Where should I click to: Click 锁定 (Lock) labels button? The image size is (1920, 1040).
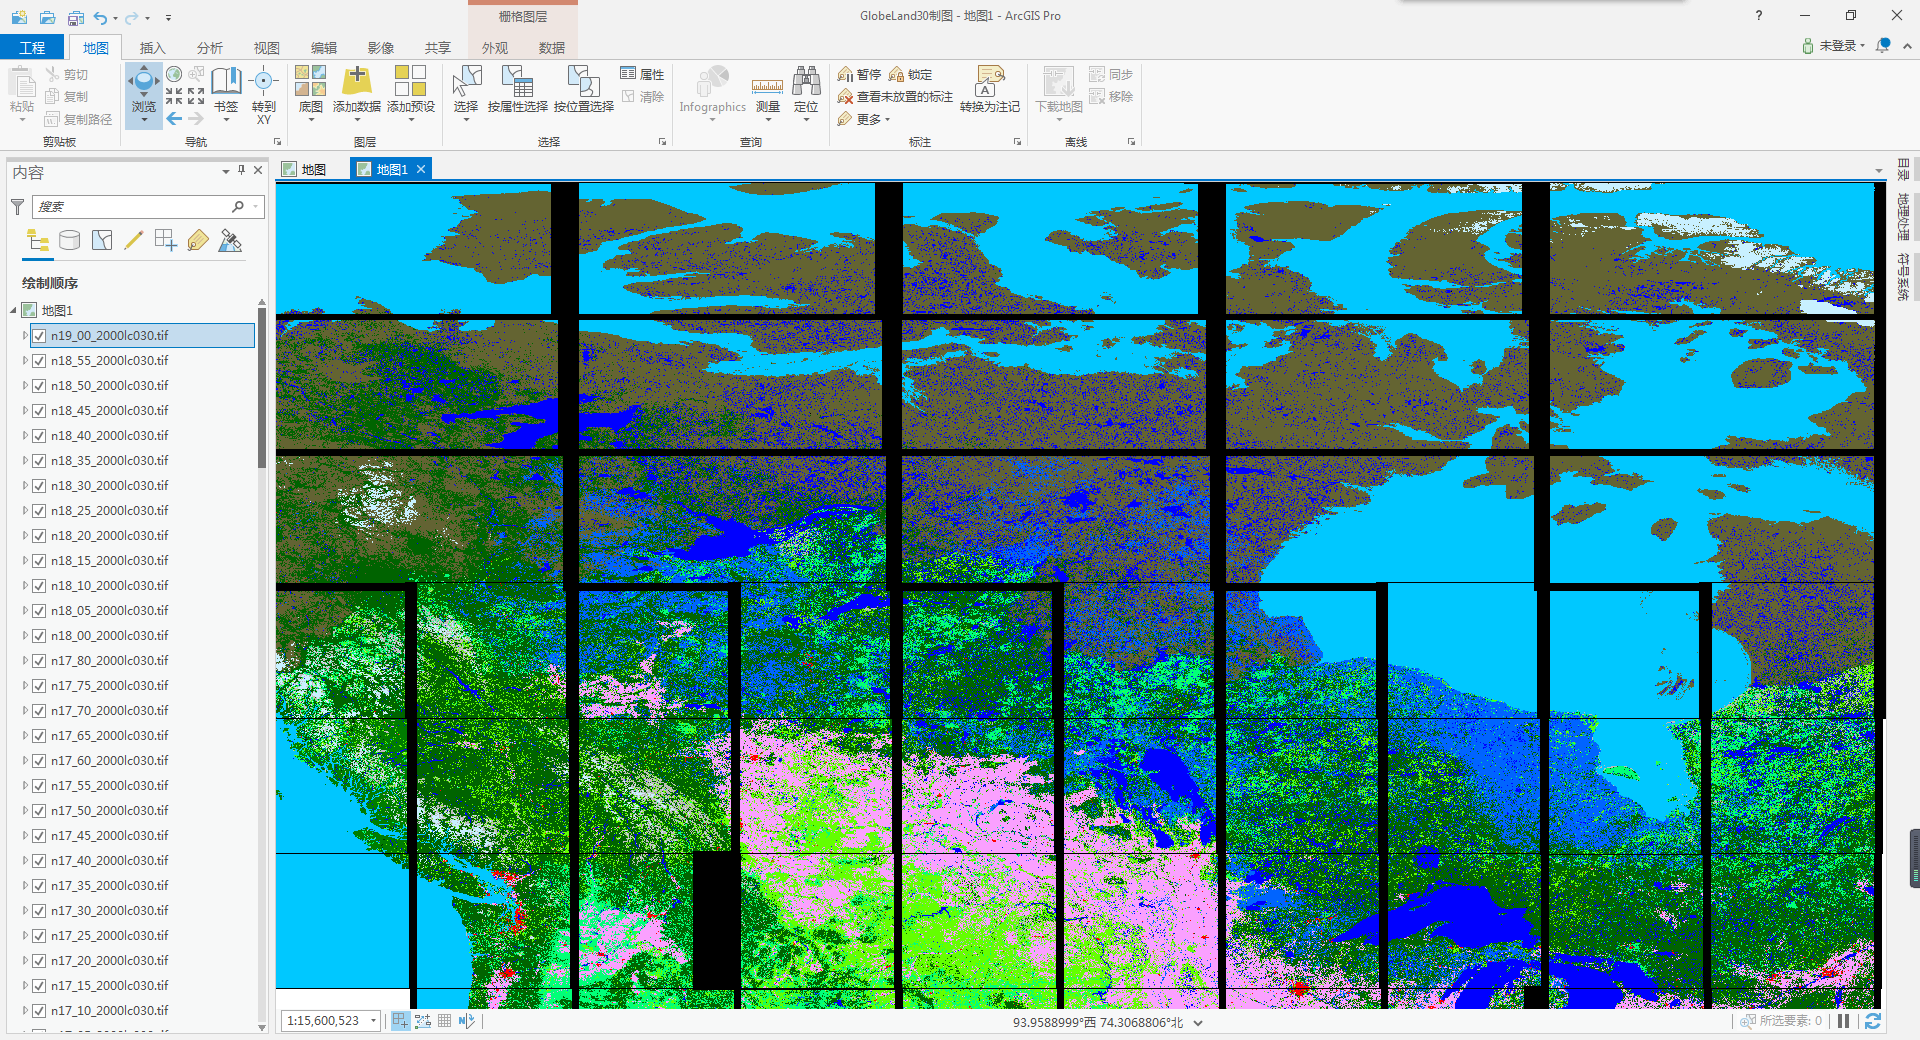click(x=910, y=74)
